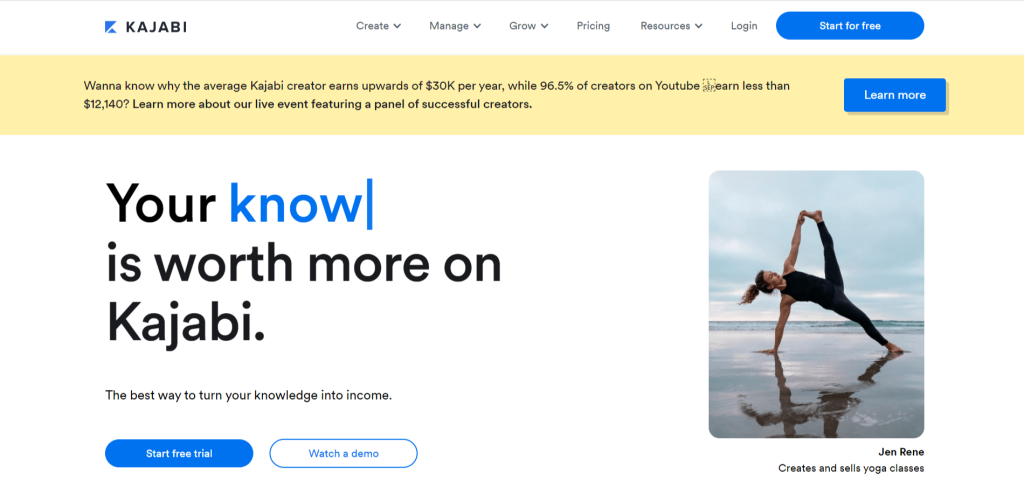Click the yellow banner announcement text
The width and height of the screenshot is (1024, 480).
436,95
